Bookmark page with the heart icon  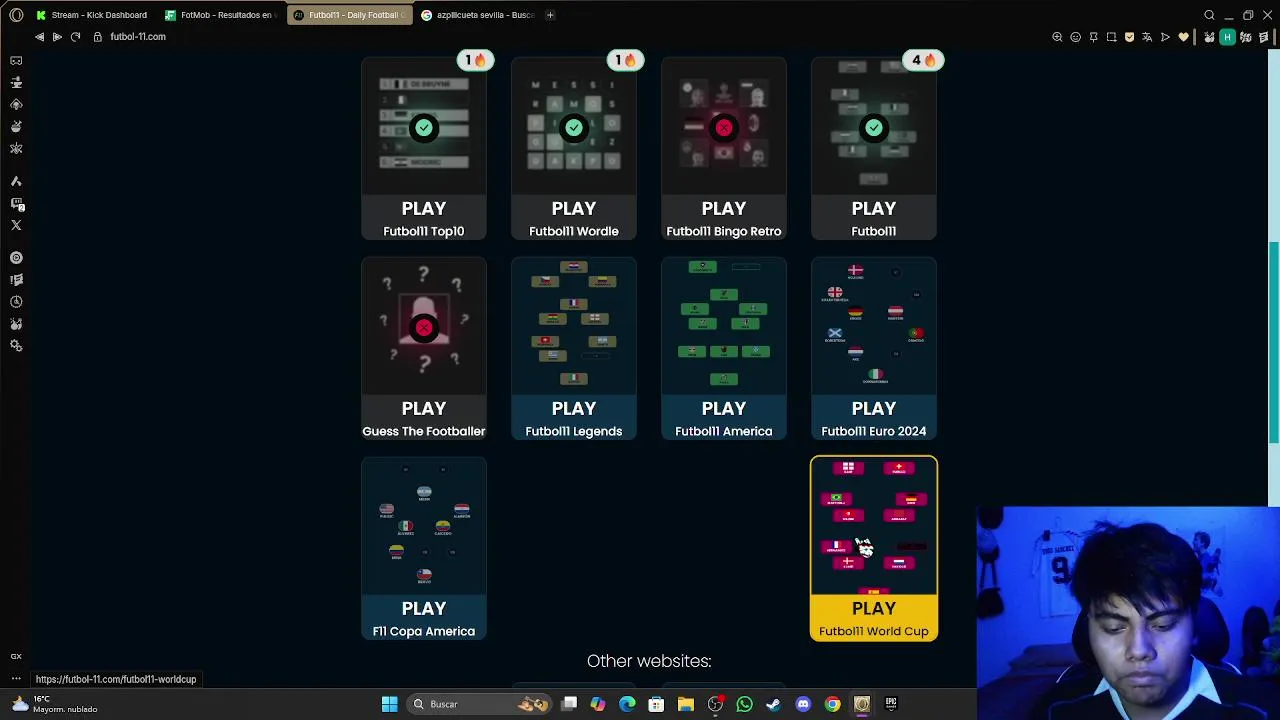[1184, 37]
